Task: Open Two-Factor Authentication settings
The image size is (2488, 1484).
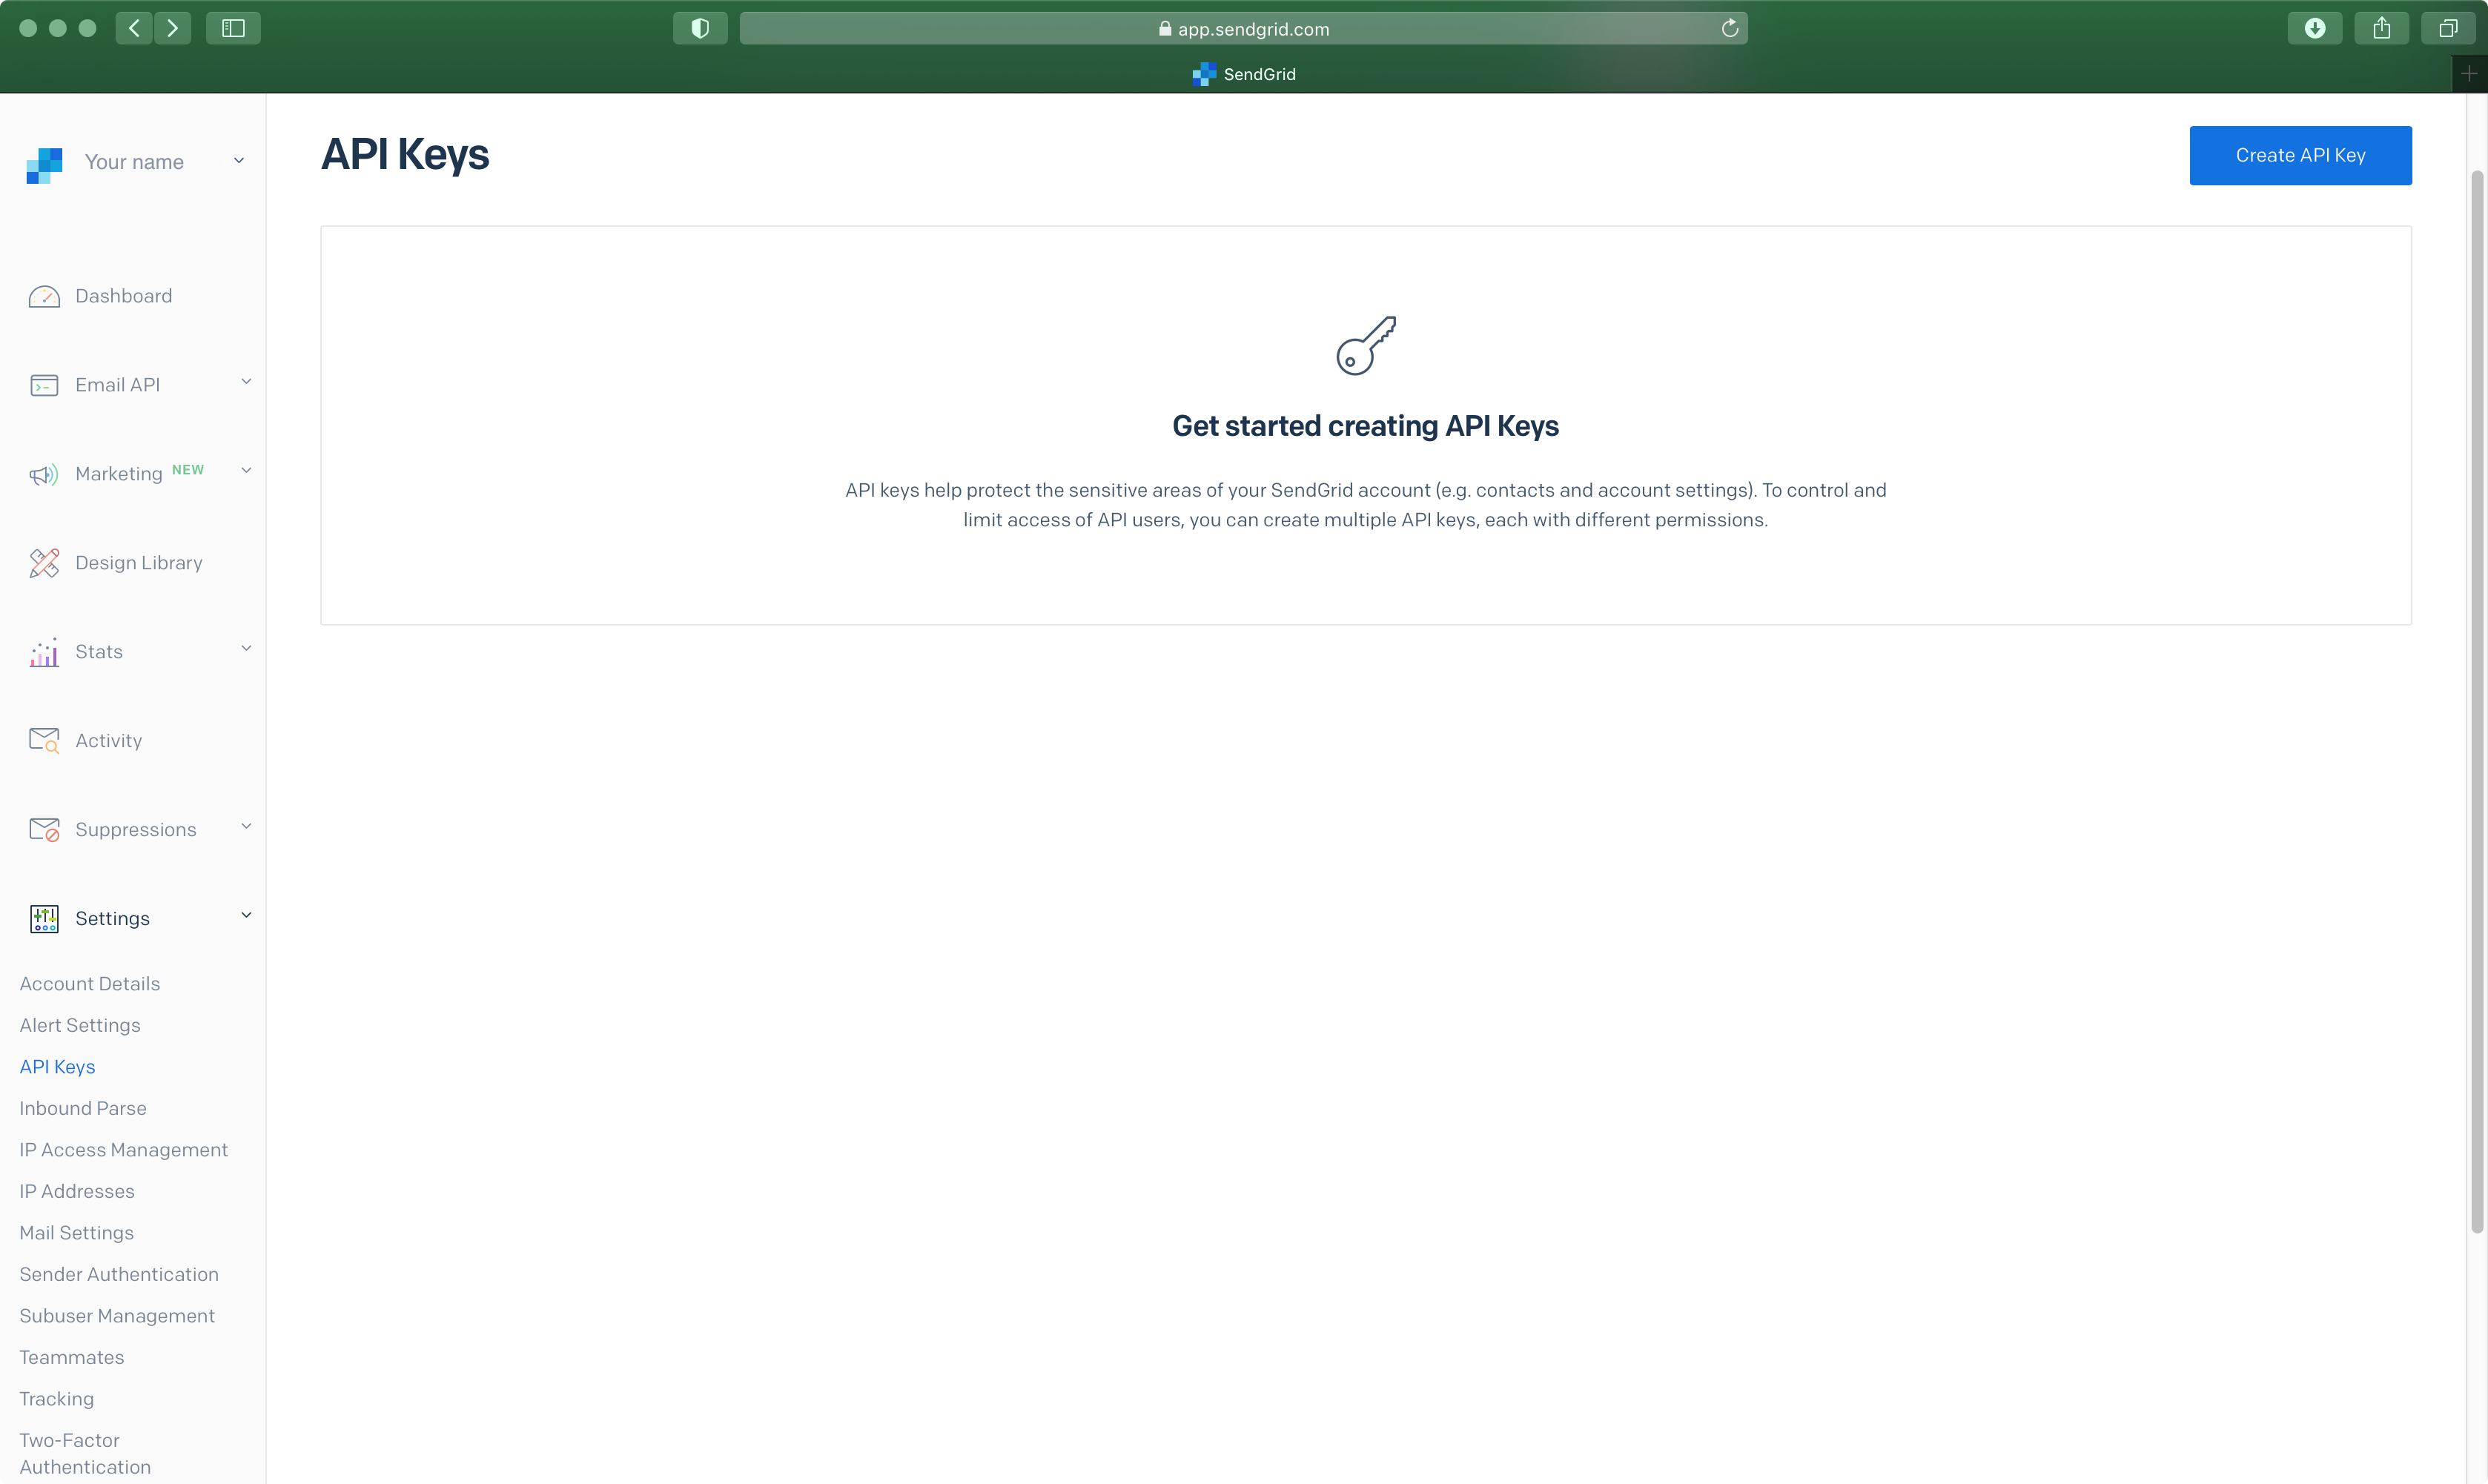Action: (x=86, y=1453)
